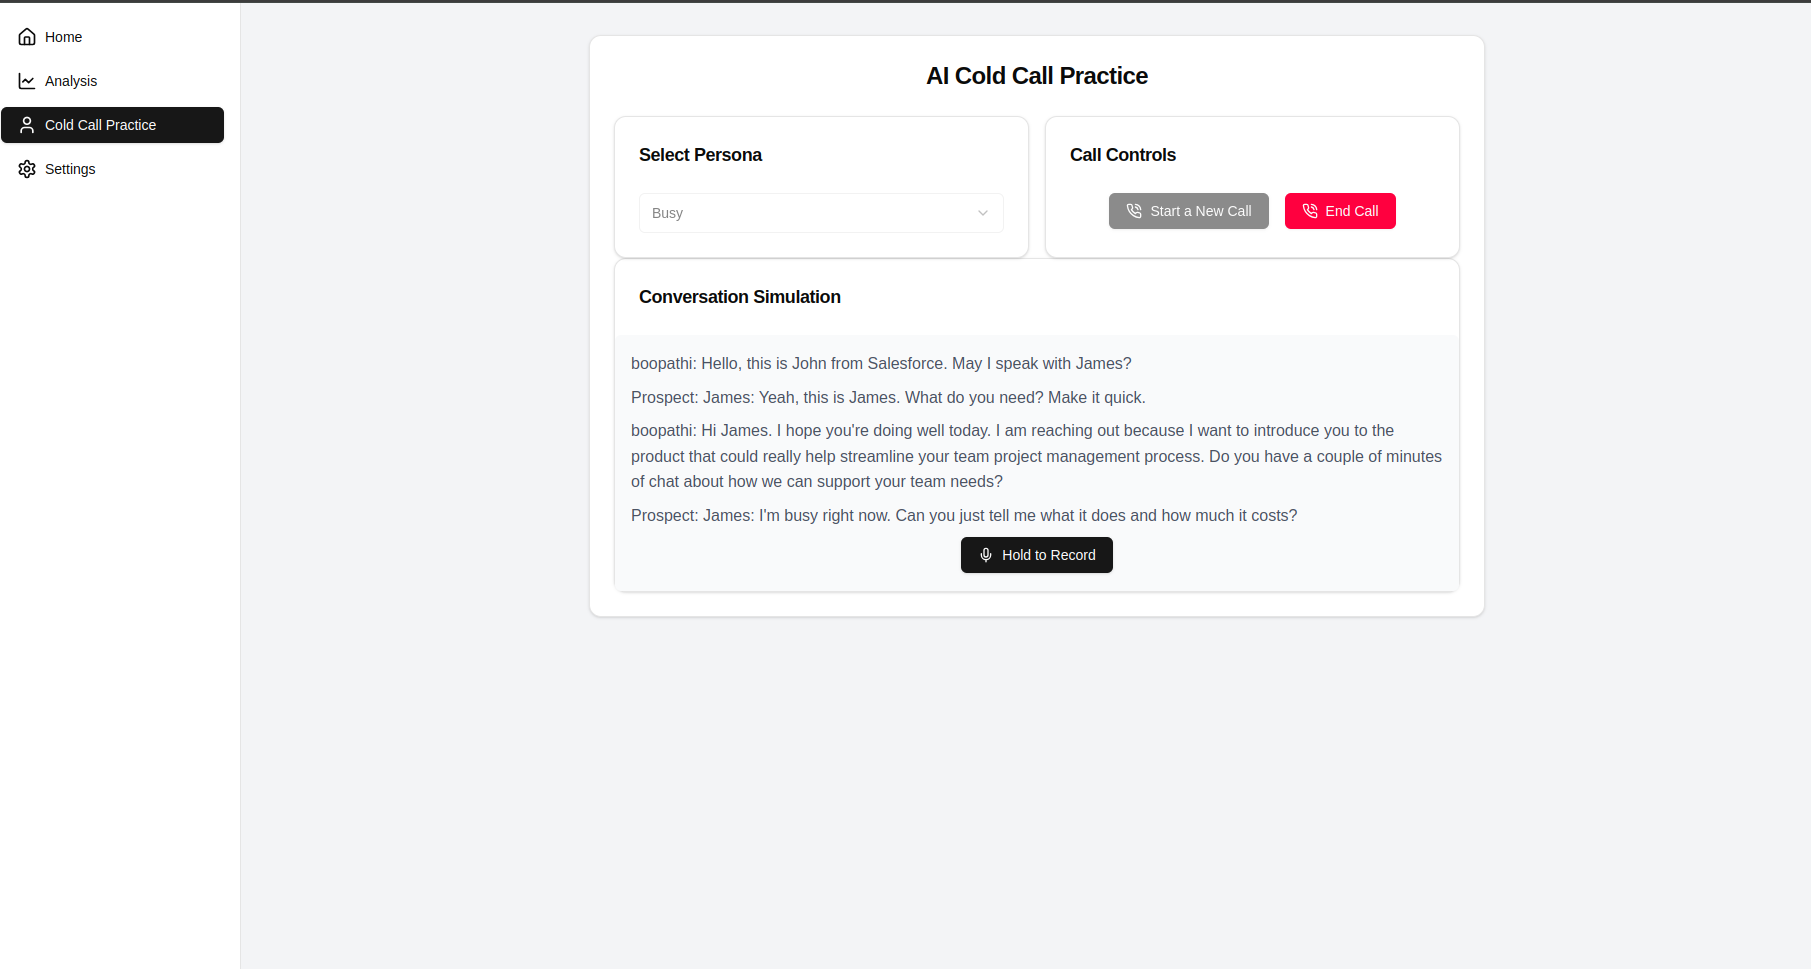Click the first boopathi greeting message
The image size is (1811, 969).
[x=881, y=364]
